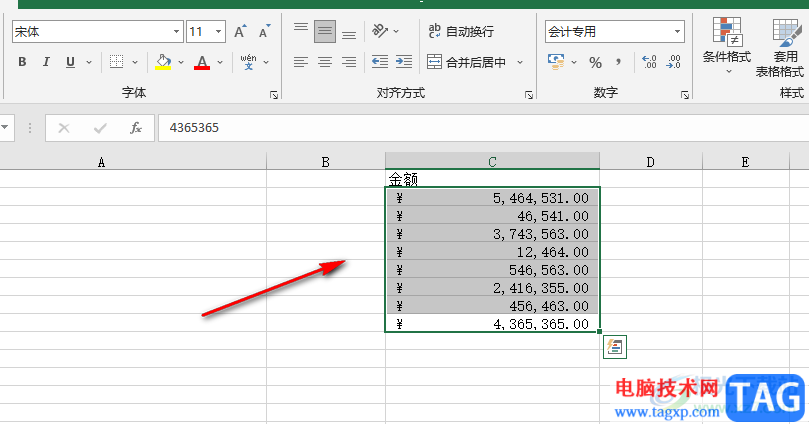This screenshot has width=809, height=424.
Task: Apply percent style
Action: (x=595, y=63)
